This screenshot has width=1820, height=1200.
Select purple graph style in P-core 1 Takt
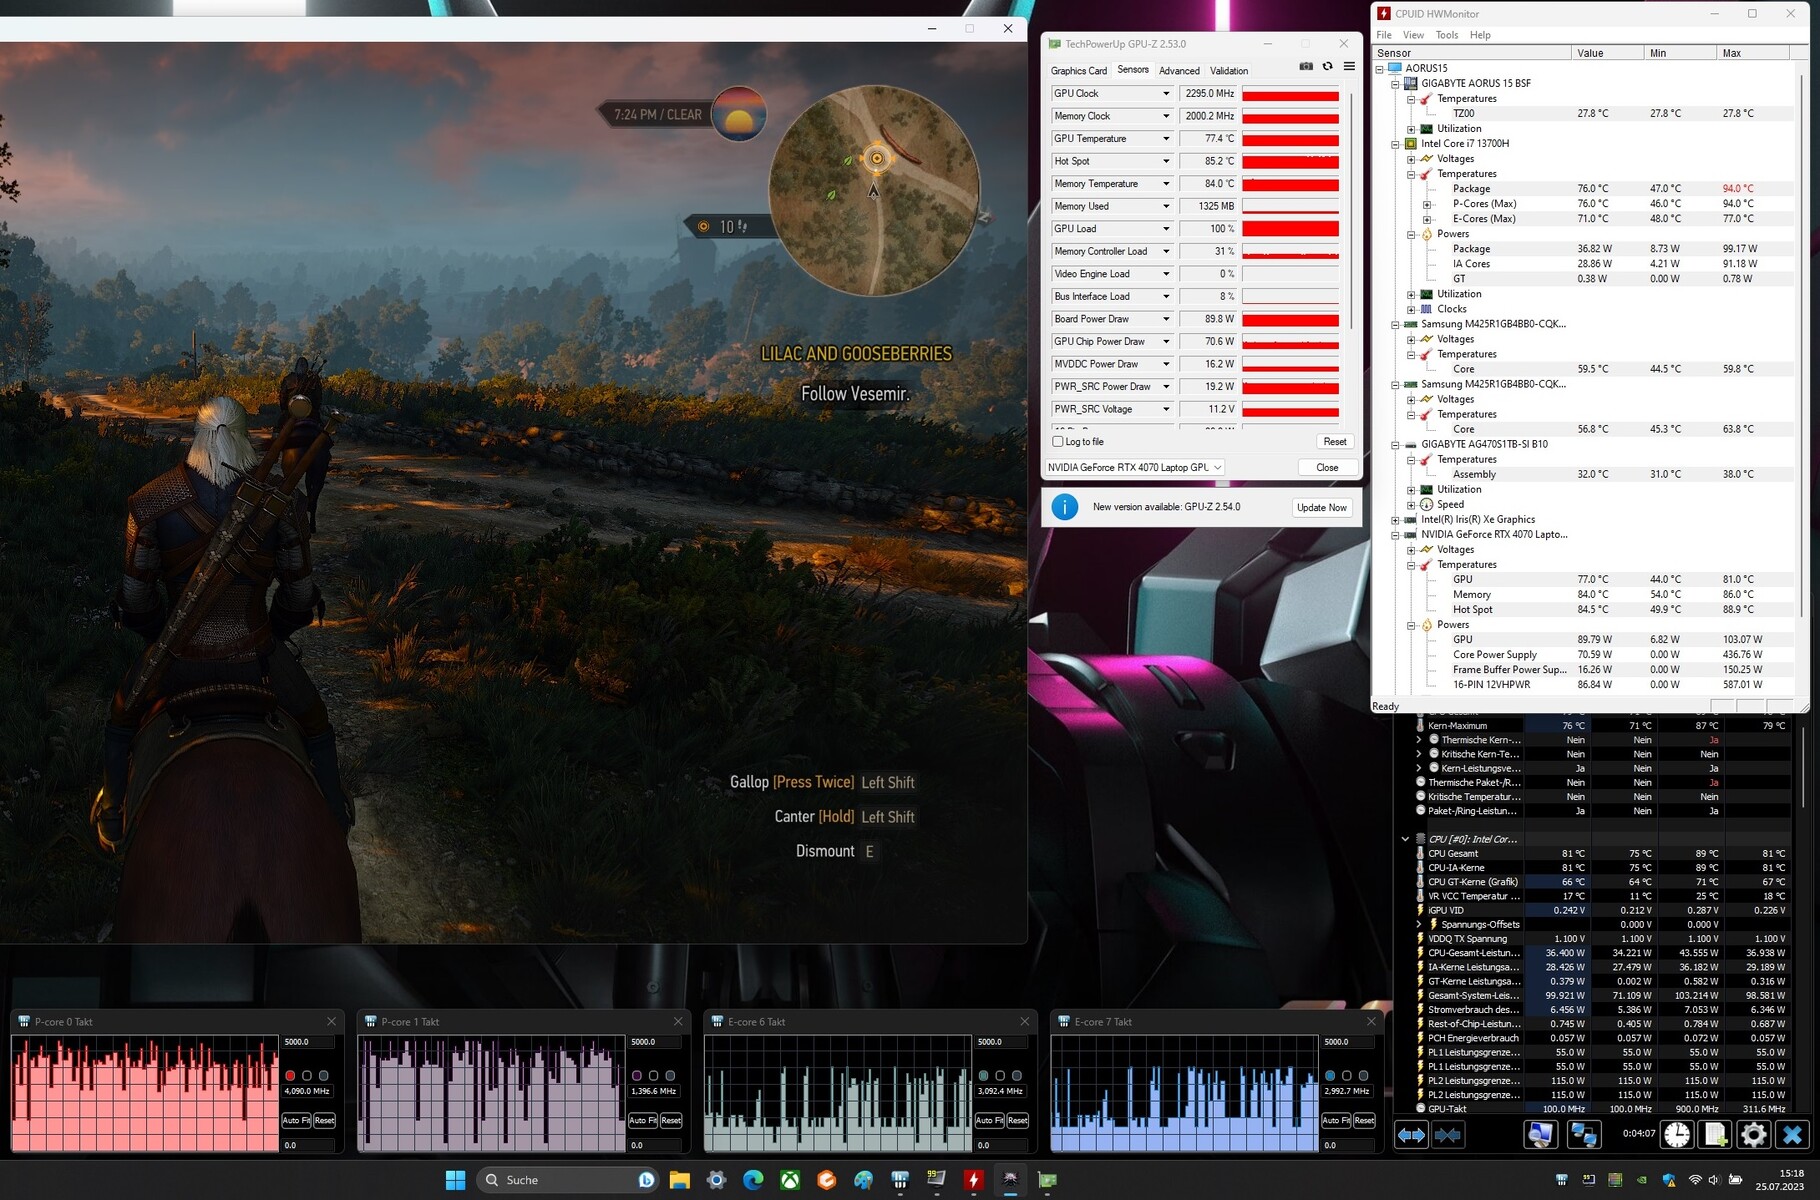point(637,1076)
